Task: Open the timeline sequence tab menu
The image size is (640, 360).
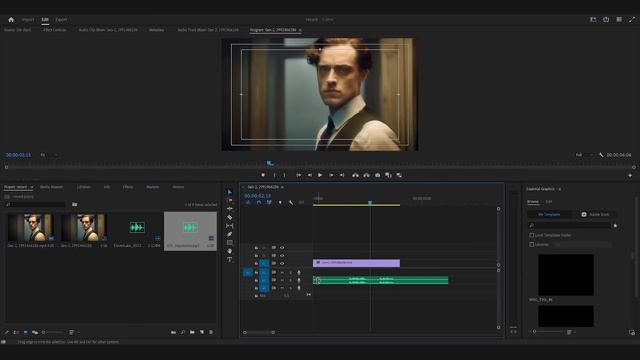Action: (282, 187)
